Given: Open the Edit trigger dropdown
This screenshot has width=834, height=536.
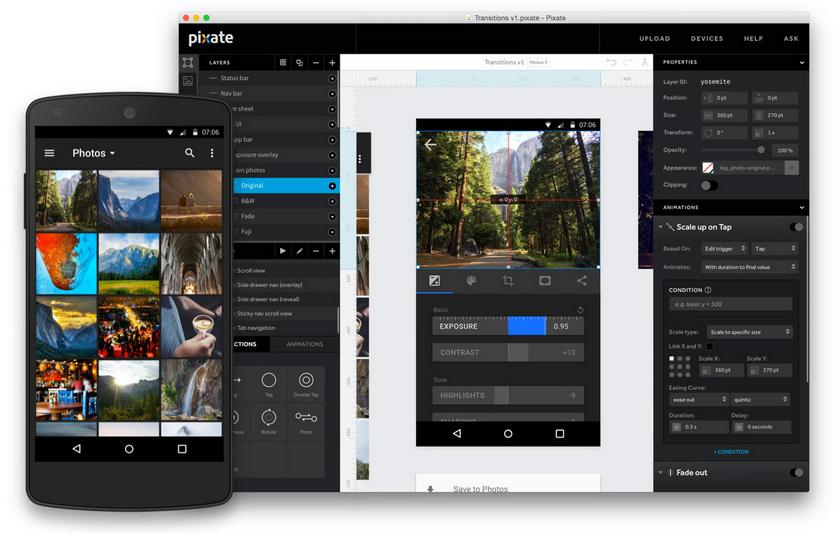Looking at the screenshot, I should (724, 249).
